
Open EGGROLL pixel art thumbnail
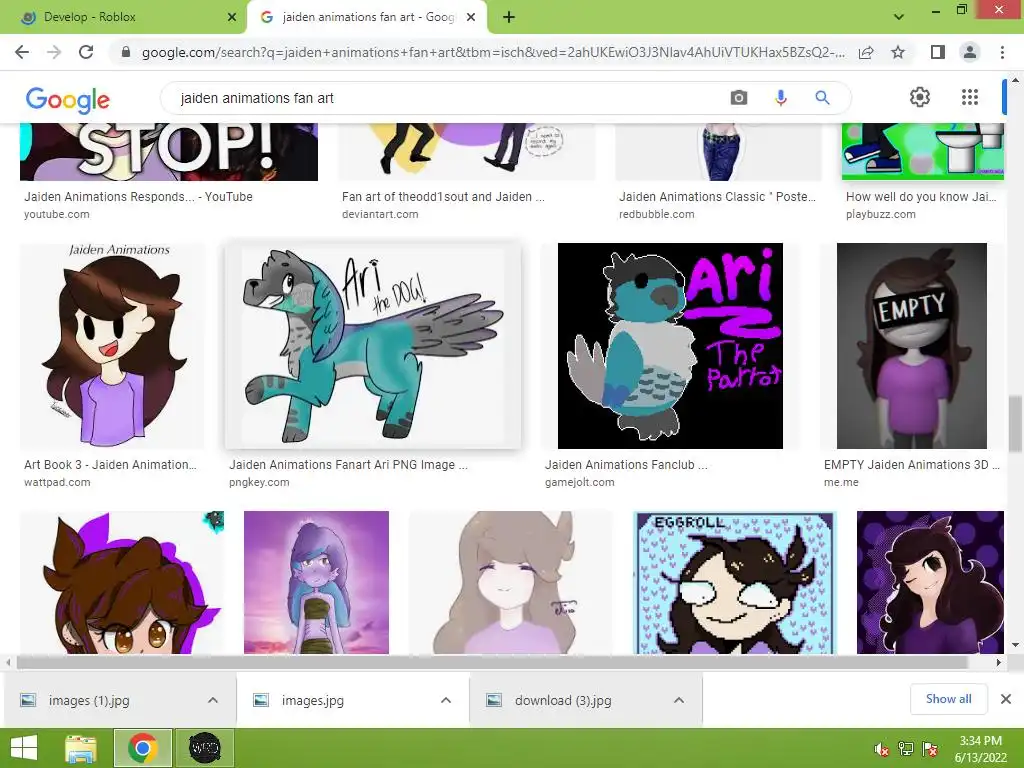click(x=734, y=583)
